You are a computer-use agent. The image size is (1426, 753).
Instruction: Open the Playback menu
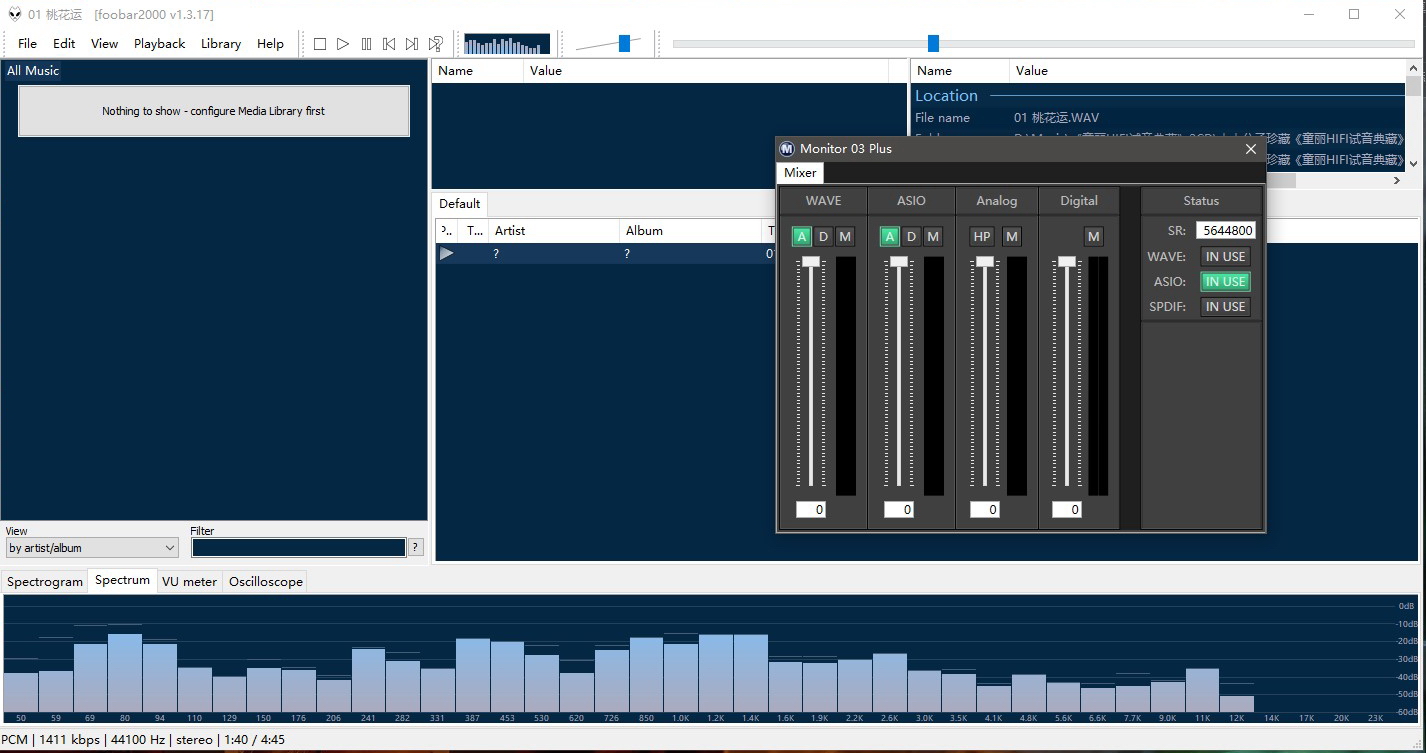(159, 44)
